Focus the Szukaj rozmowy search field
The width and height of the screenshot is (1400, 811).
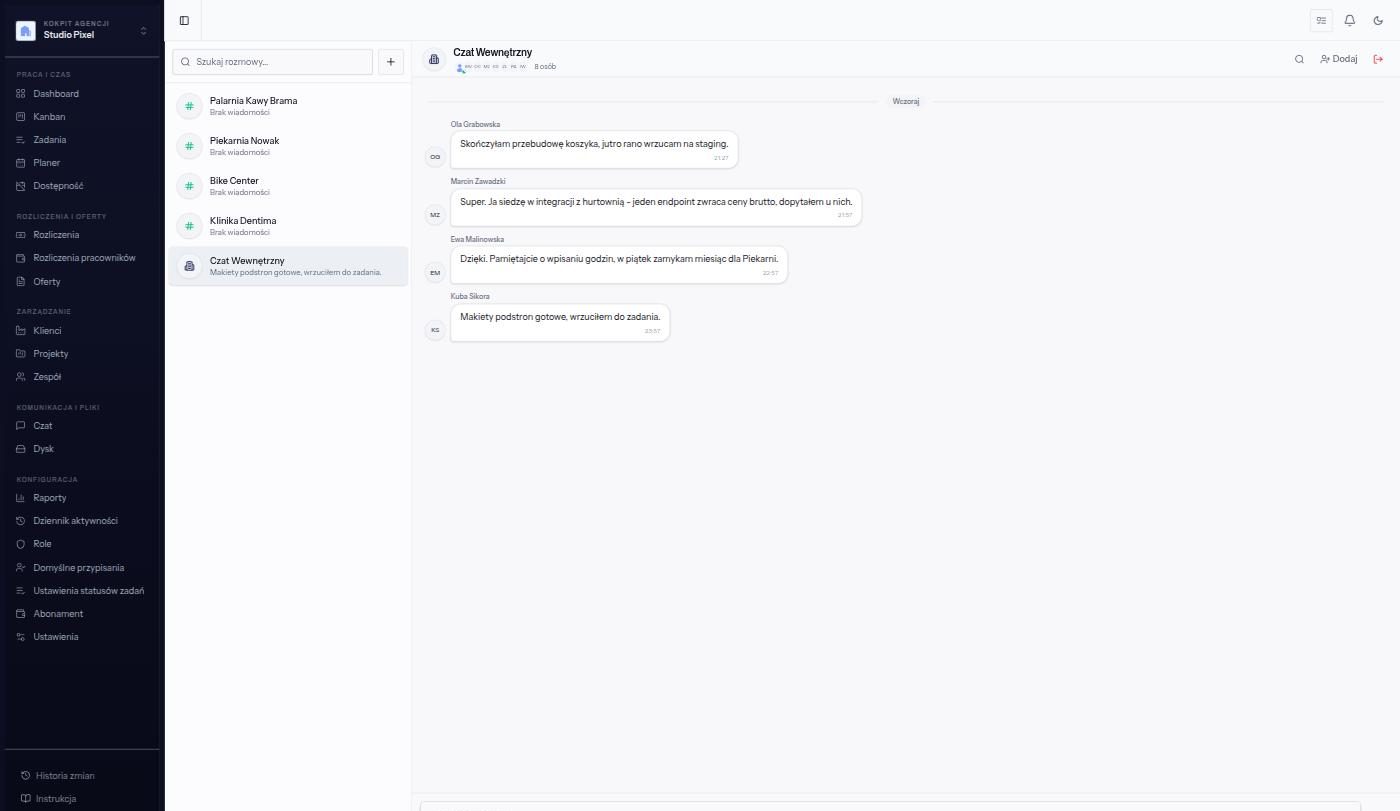pyautogui.click(x=272, y=62)
